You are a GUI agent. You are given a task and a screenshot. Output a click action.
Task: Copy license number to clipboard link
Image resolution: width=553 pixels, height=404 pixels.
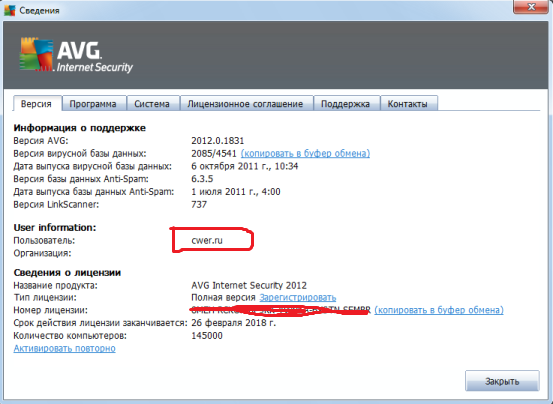click(439, 310)
